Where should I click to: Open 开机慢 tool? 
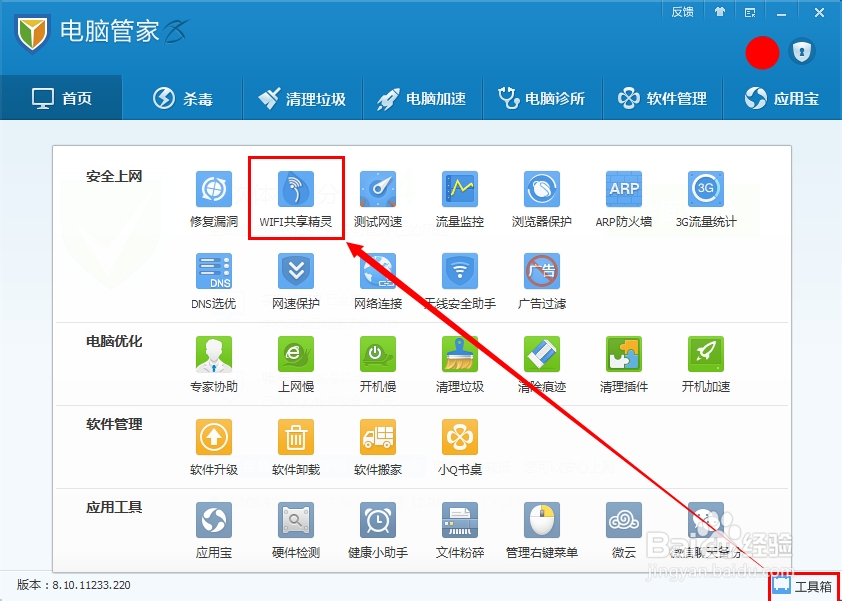(x=378, y=365)
